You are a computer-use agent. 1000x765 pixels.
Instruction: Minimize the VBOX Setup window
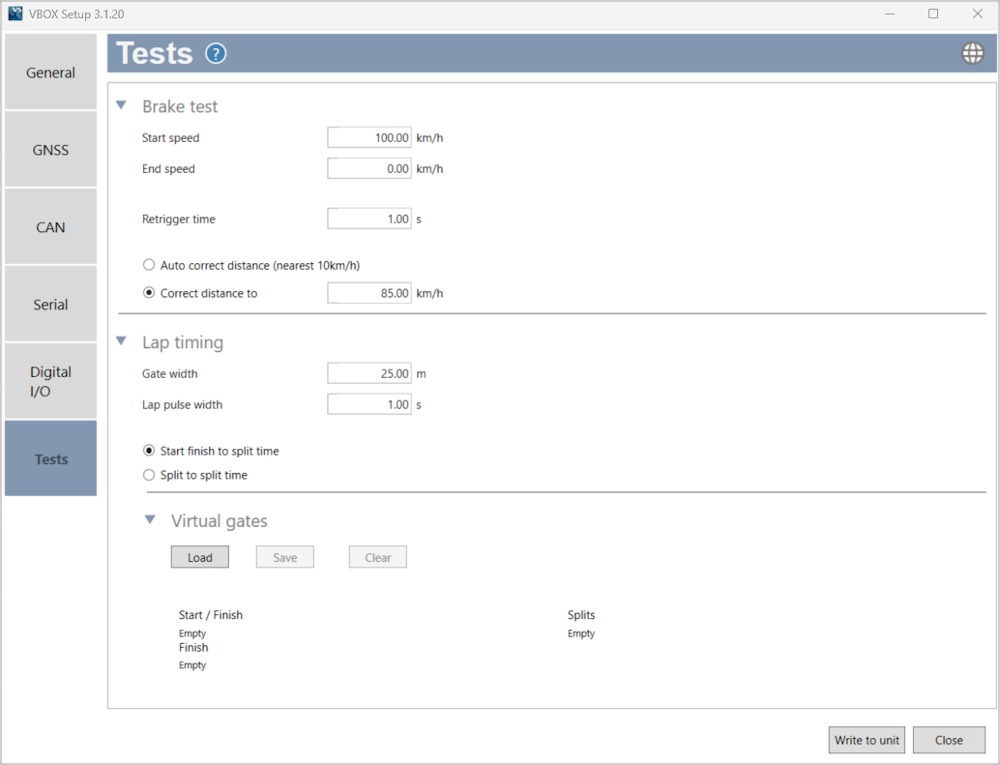coord(890,13)
